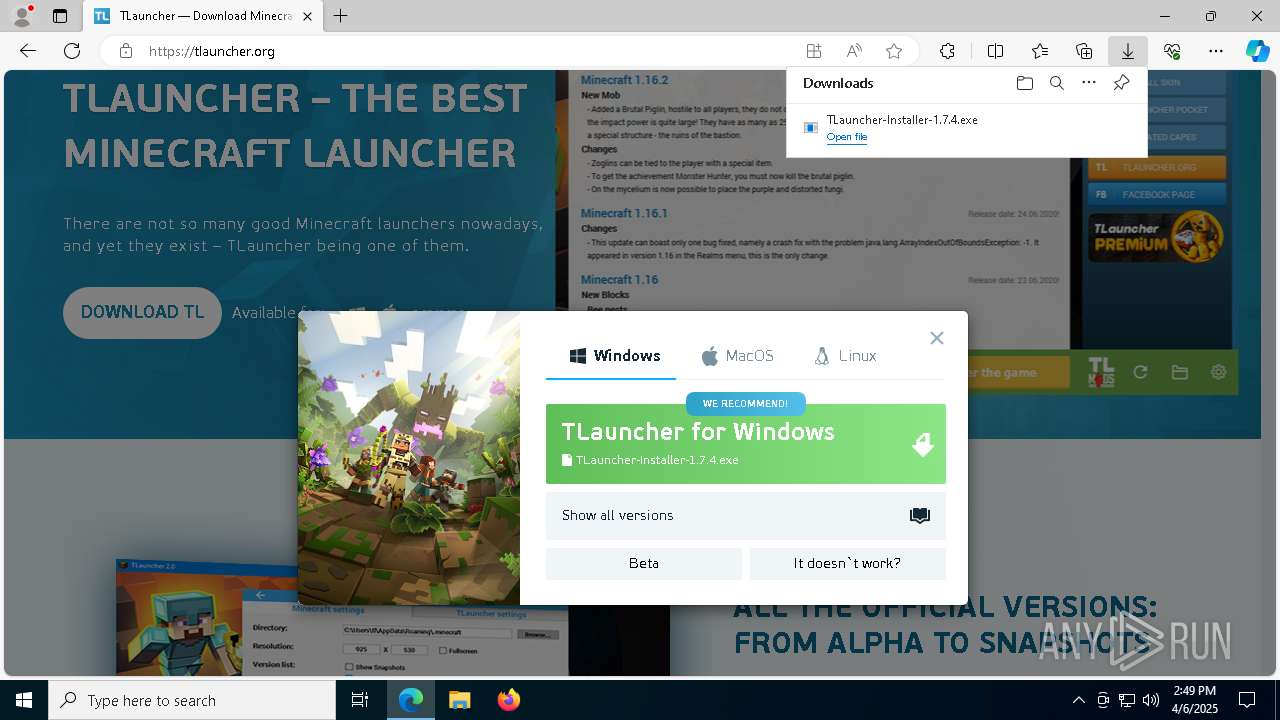Open Collections icon
Viewport: 1280px width, 720px height.
pyautogui.click(x=1084, y=51)
